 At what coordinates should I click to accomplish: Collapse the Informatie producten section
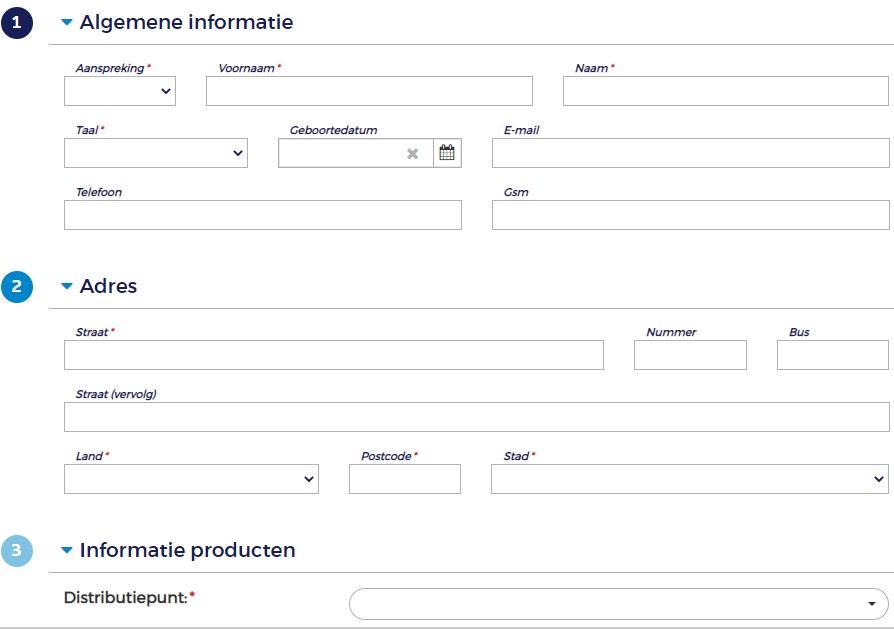pyautogui.click(x=67, y=551)
